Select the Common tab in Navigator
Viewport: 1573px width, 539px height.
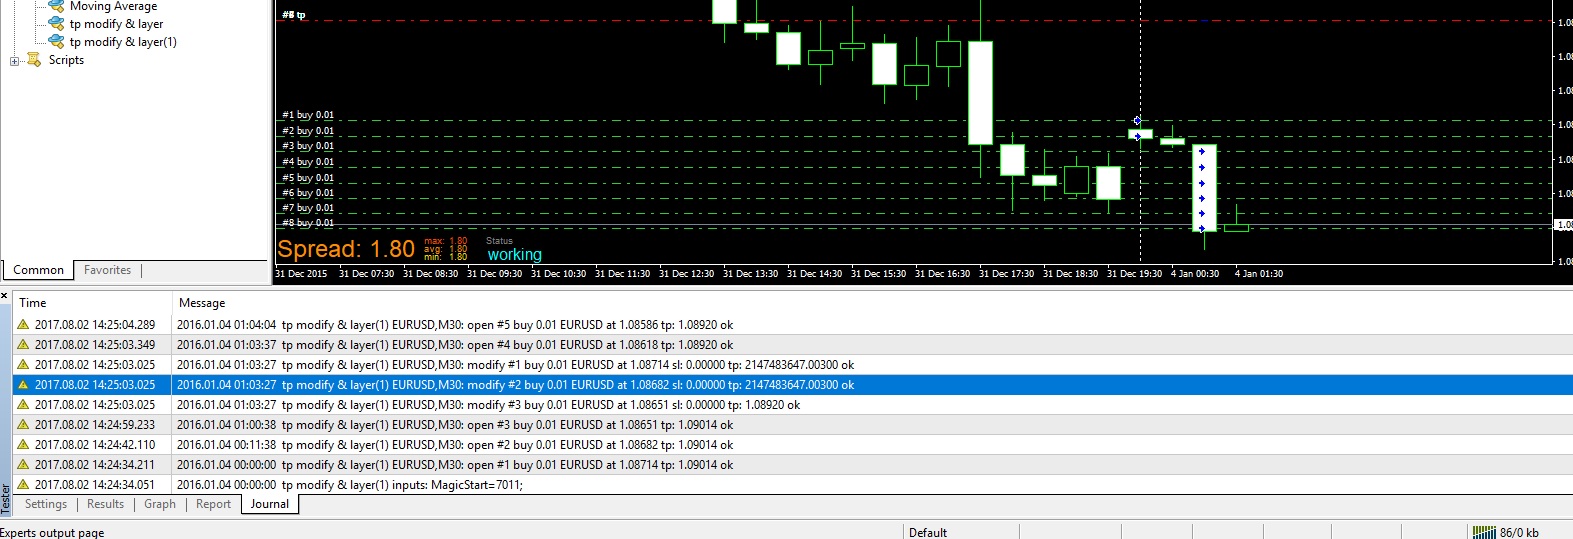(38, 270)
